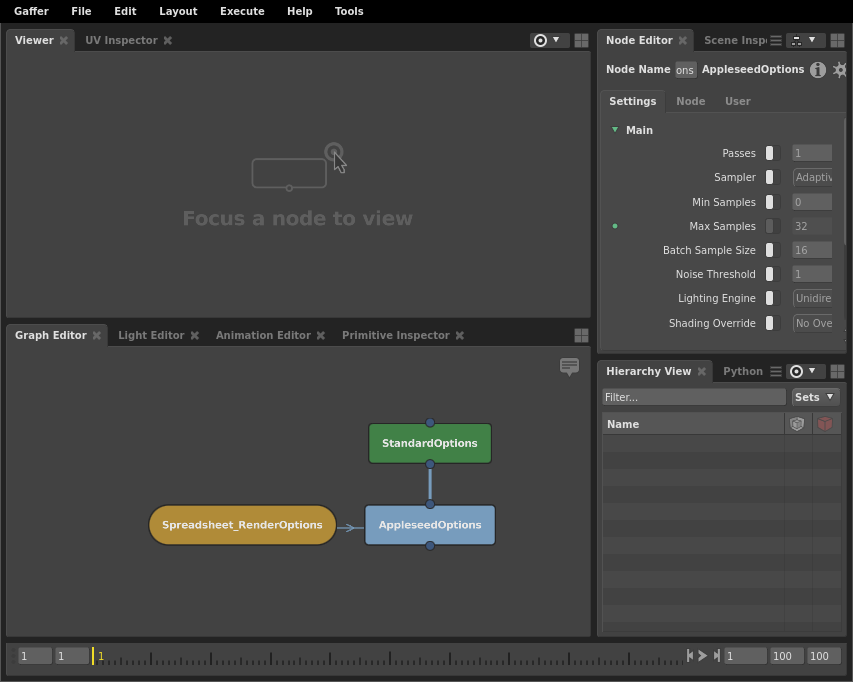Switch to the Light Editor tab
853x682 pixels.
tap(151, 336)
